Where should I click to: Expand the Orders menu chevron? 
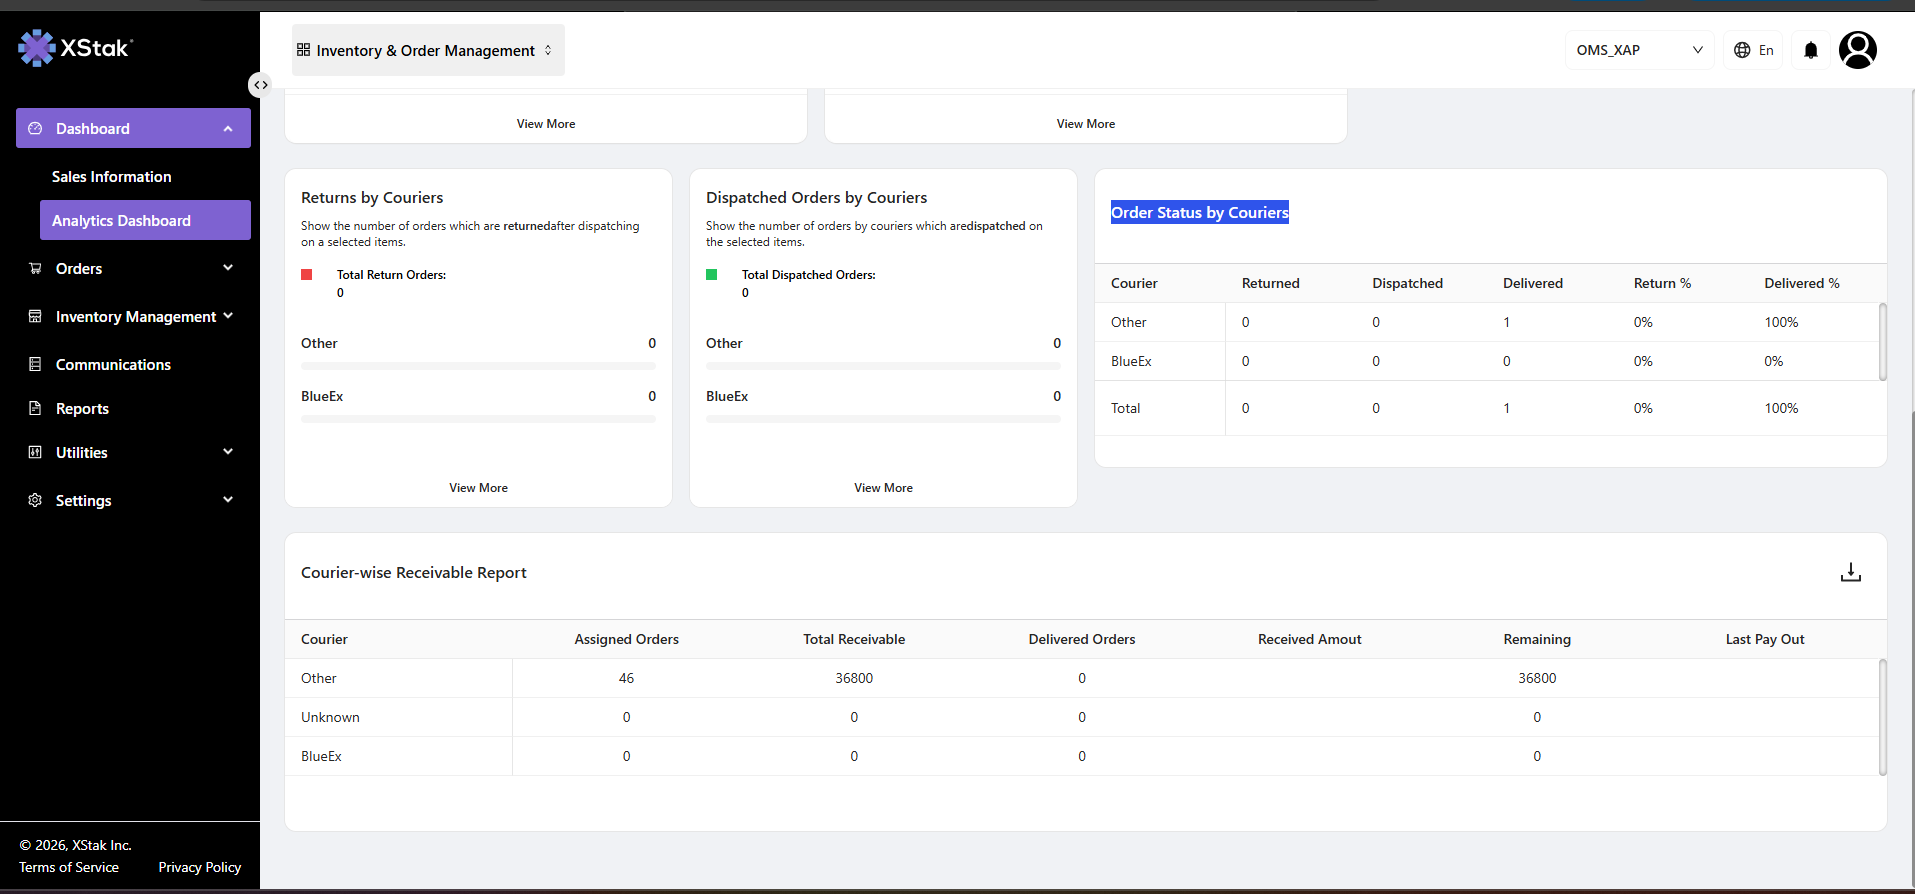228,268
